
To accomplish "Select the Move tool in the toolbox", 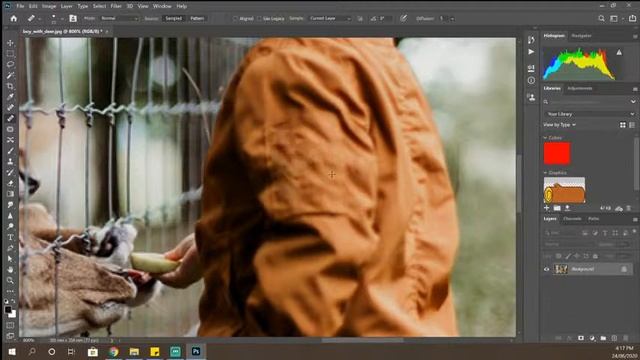I will (11, 43).
